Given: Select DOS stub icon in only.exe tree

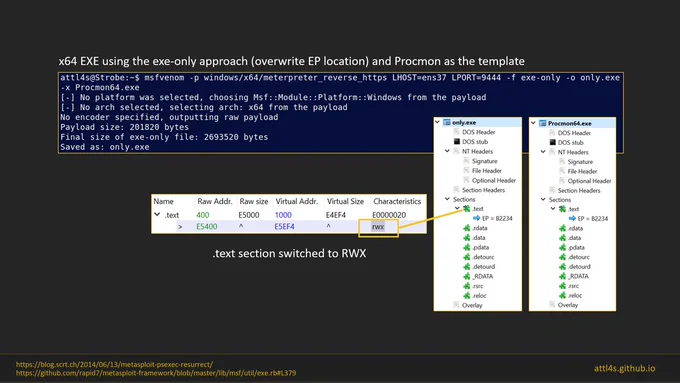Looking at the screenshot, I should (457, 141).
